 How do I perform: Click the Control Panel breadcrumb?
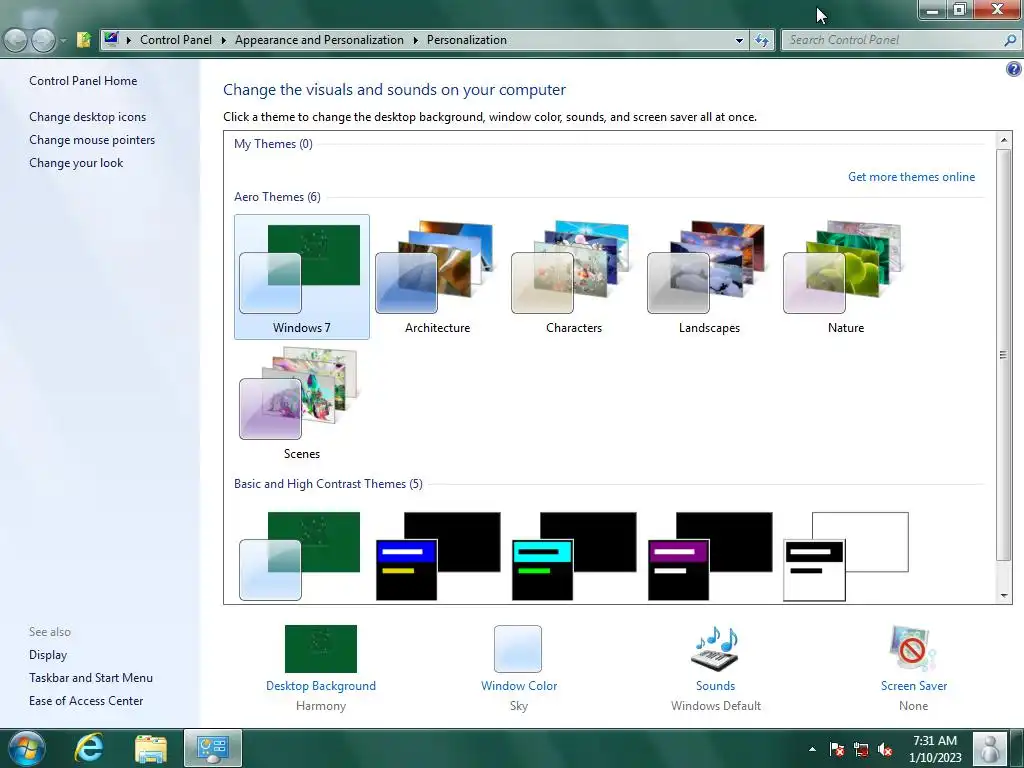coord(176,40)
